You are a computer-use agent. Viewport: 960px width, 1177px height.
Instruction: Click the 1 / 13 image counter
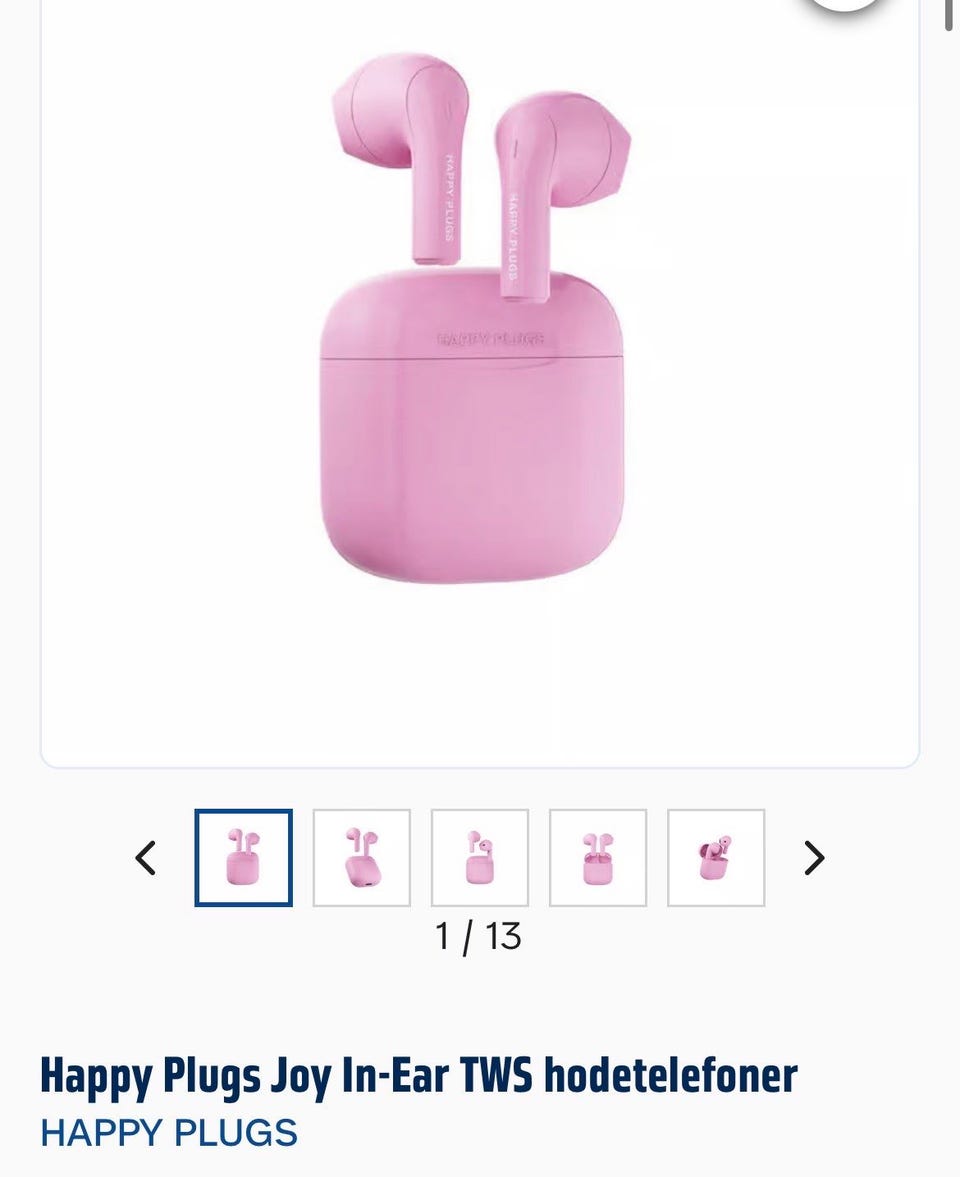(478, 937)
